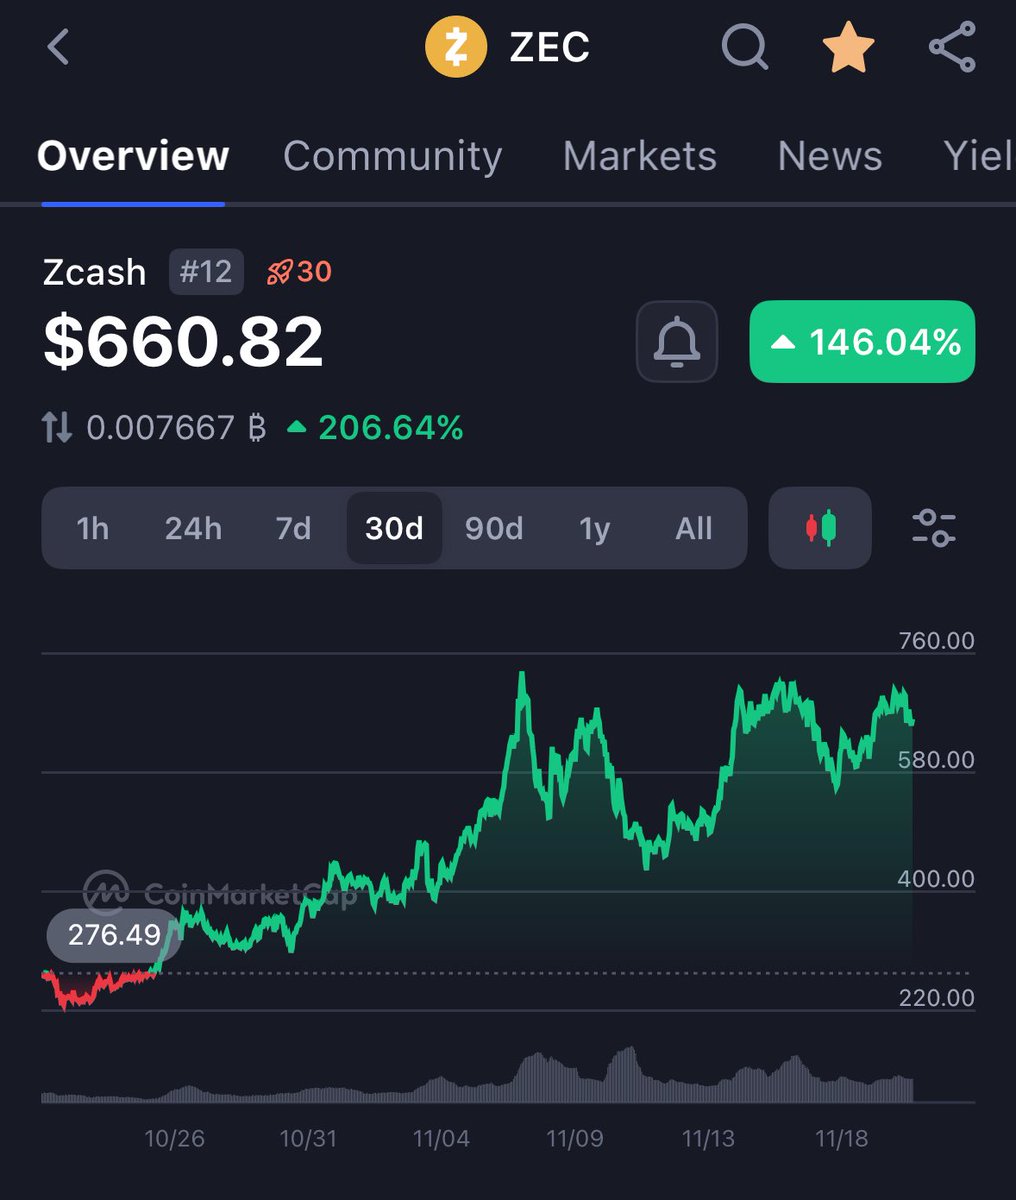Tap the #12 rank badge
Viewport: 1016px width, 1200px height.
point(206,272)
